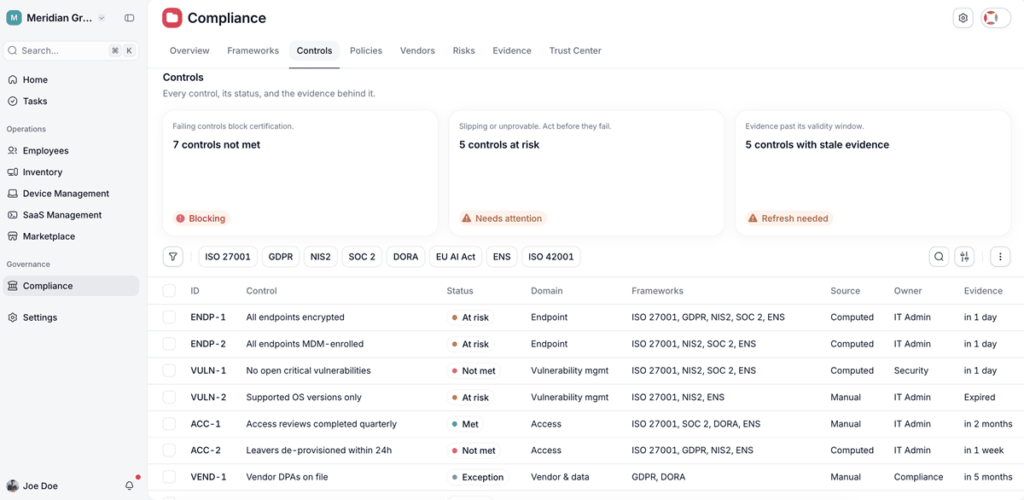Viewport: 1024px width, 500px height.
Task: Filter by DORA chip
Action: 406,257
